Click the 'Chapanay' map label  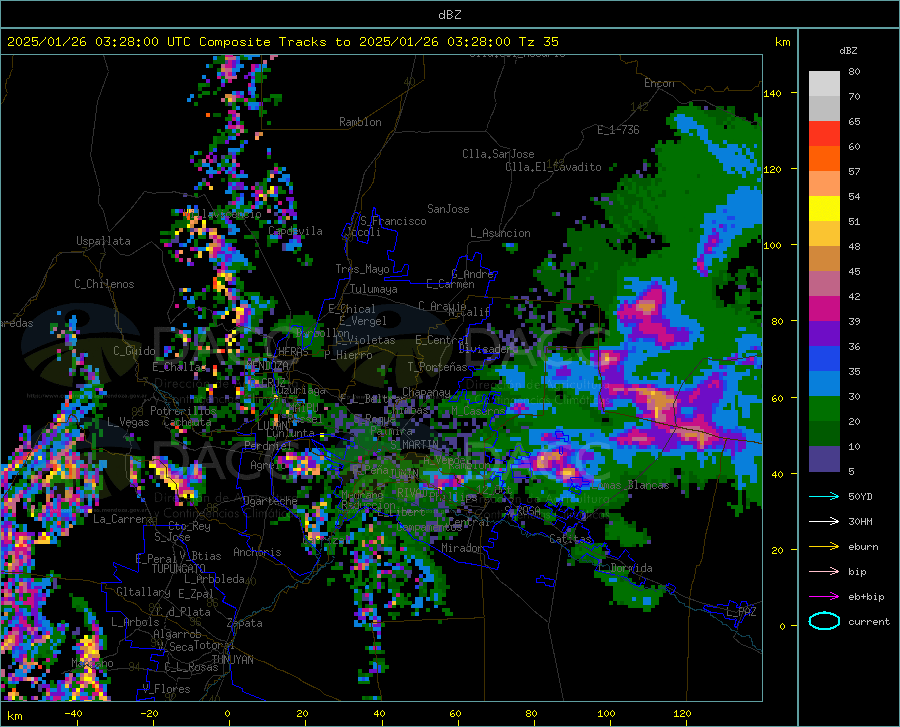(426, 392)
